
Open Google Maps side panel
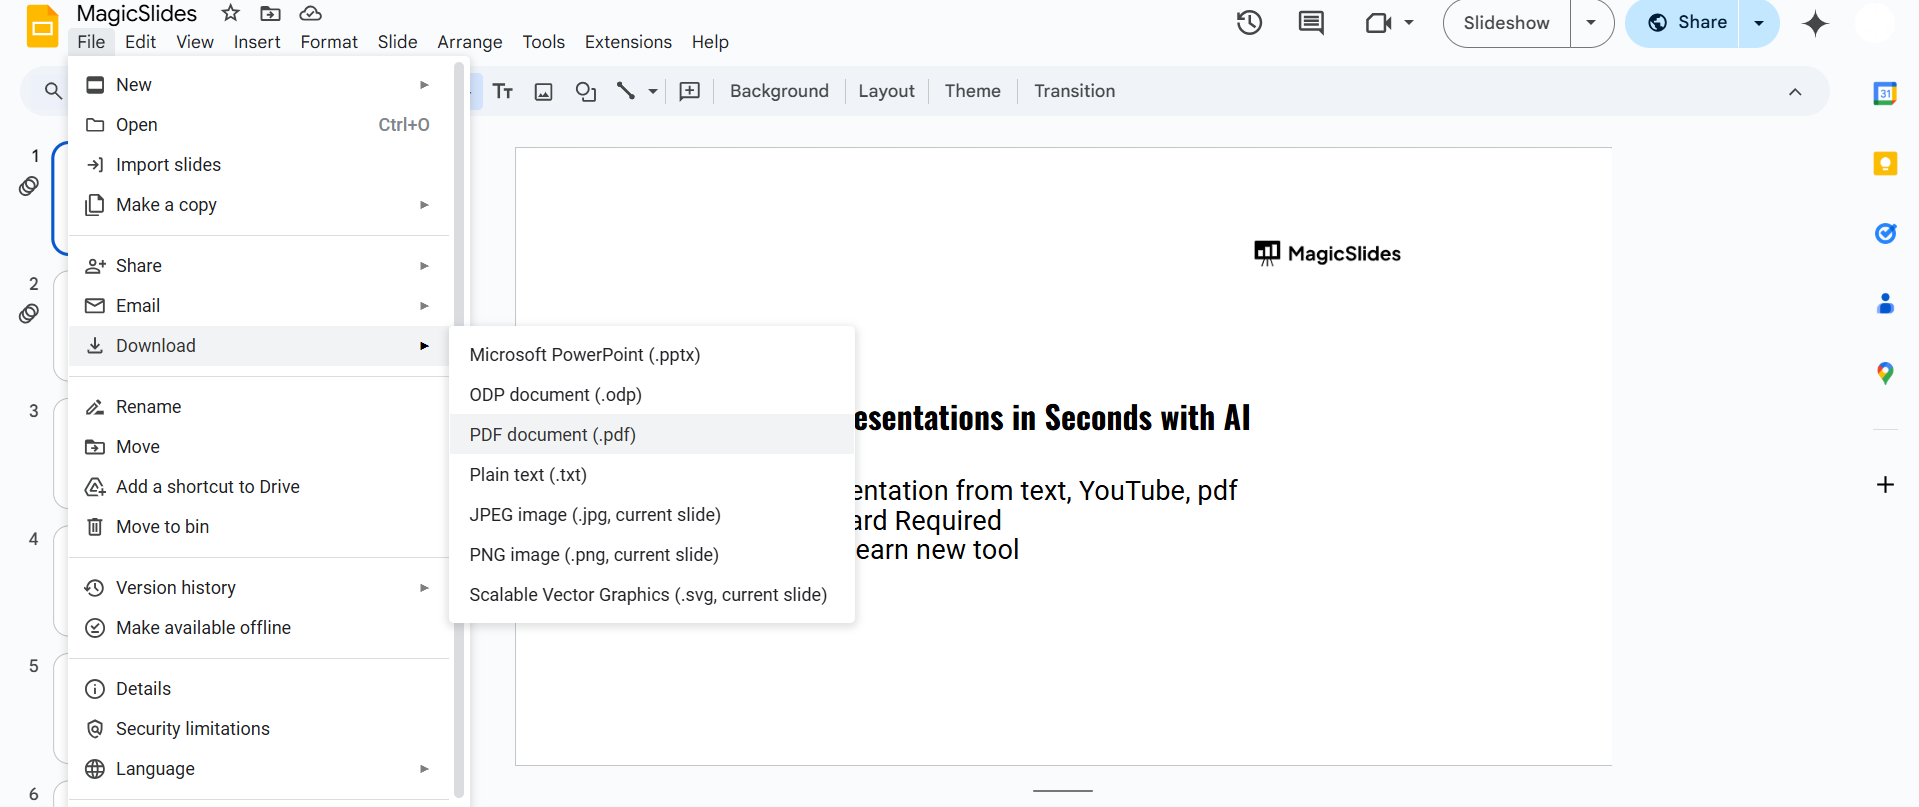[1885, 373]
